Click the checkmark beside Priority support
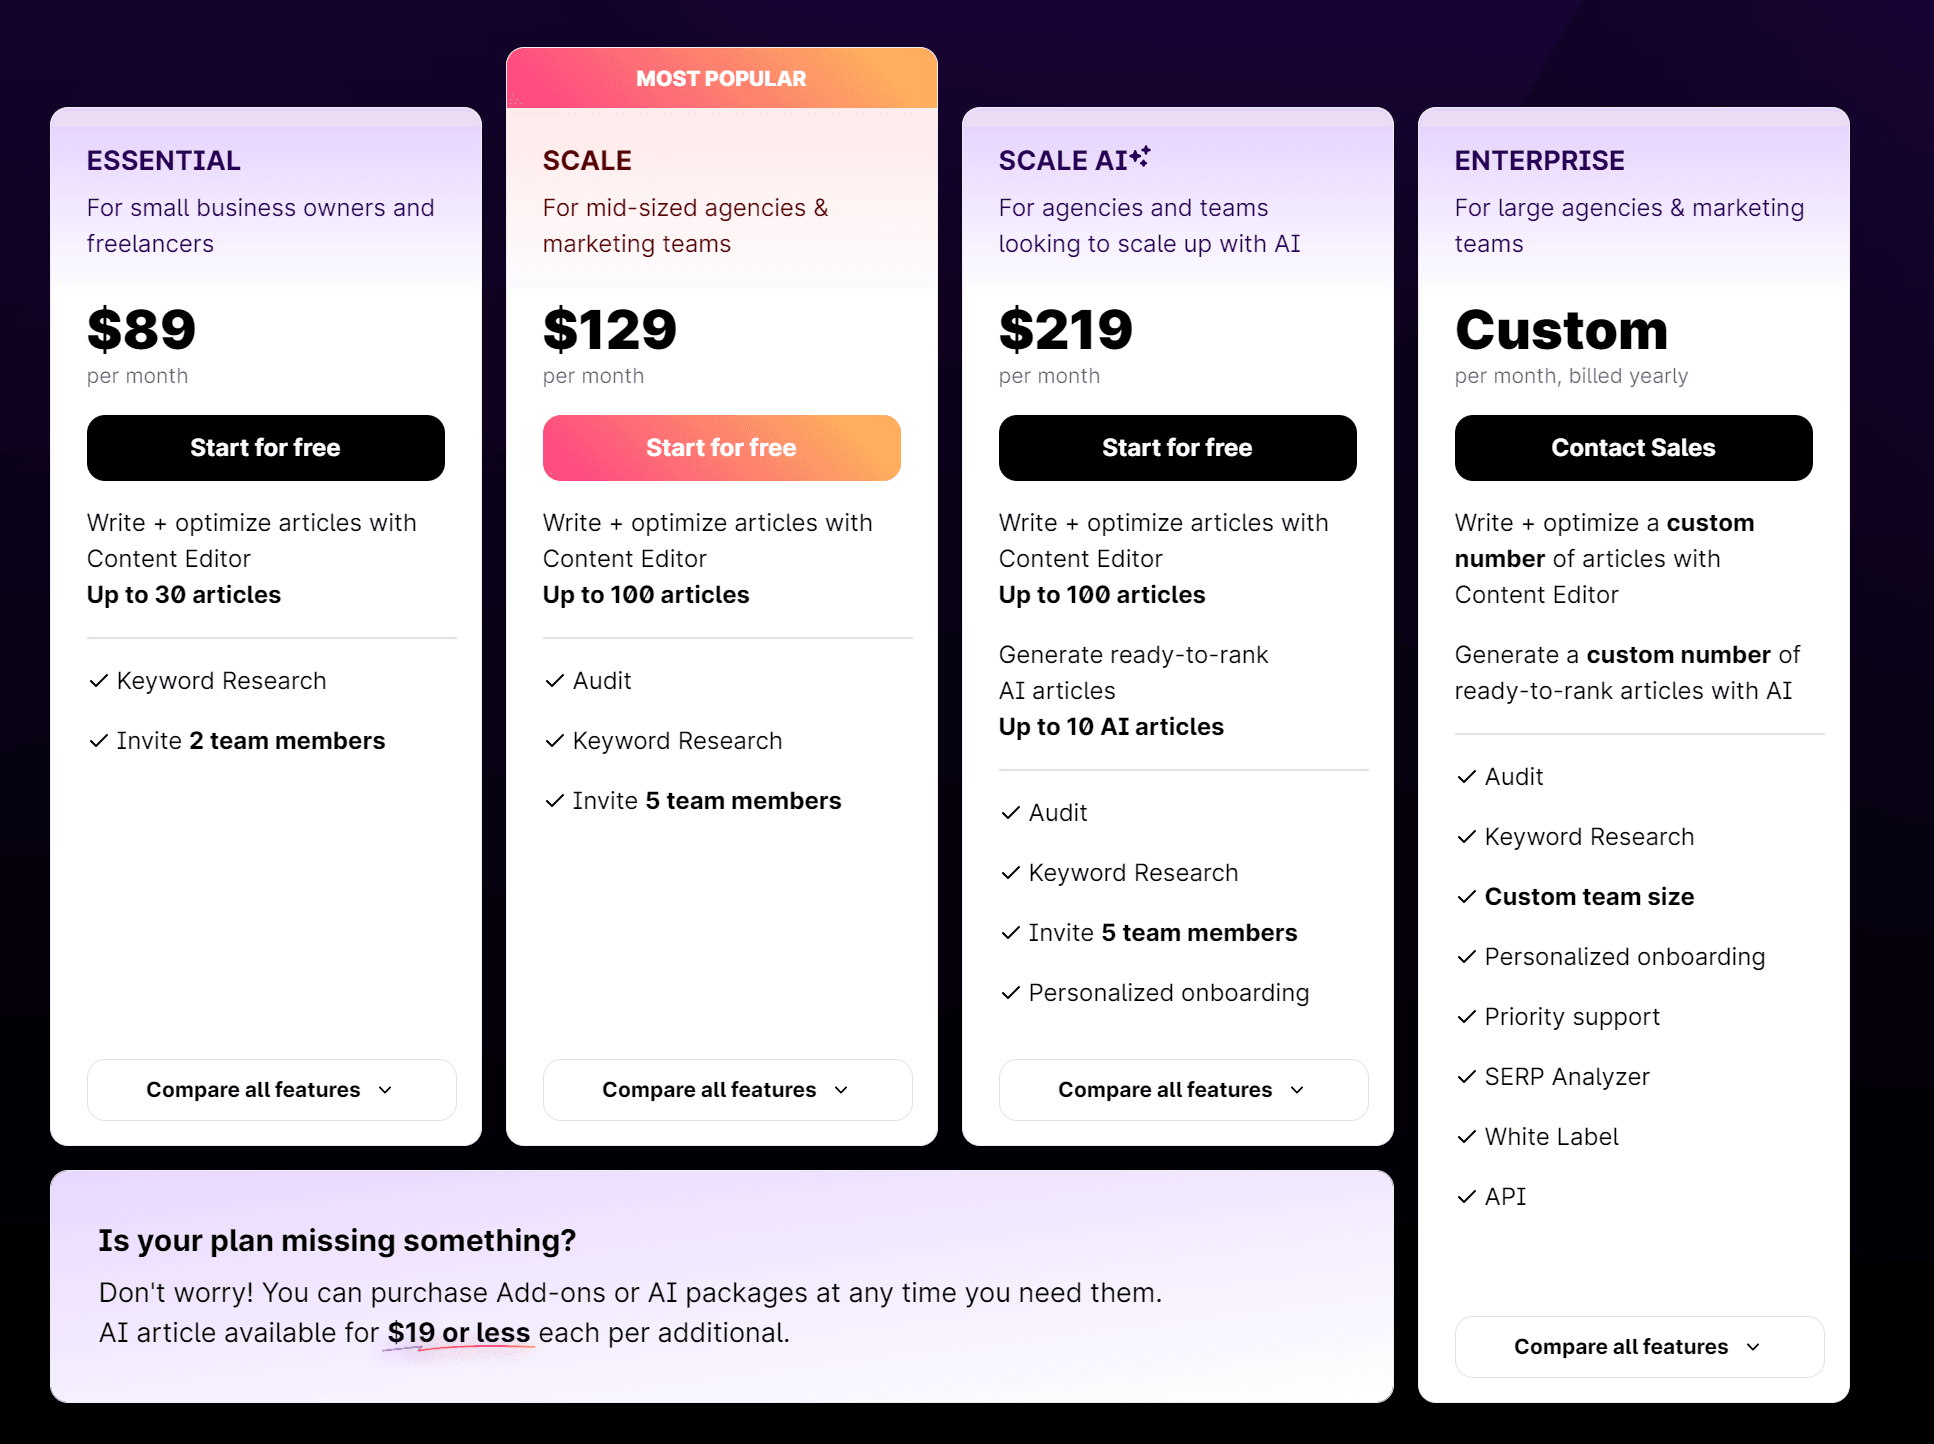This screenshot has height=1444, width=1934. (x=1466, y=1017)
